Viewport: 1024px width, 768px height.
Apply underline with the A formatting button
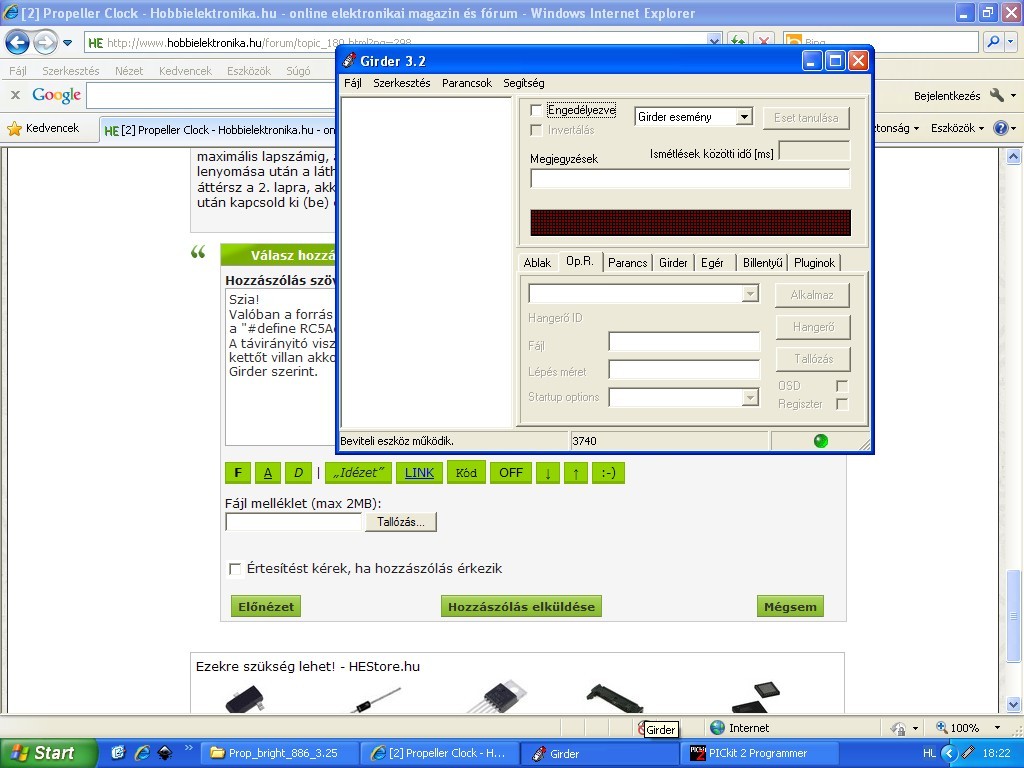[268, 473]
